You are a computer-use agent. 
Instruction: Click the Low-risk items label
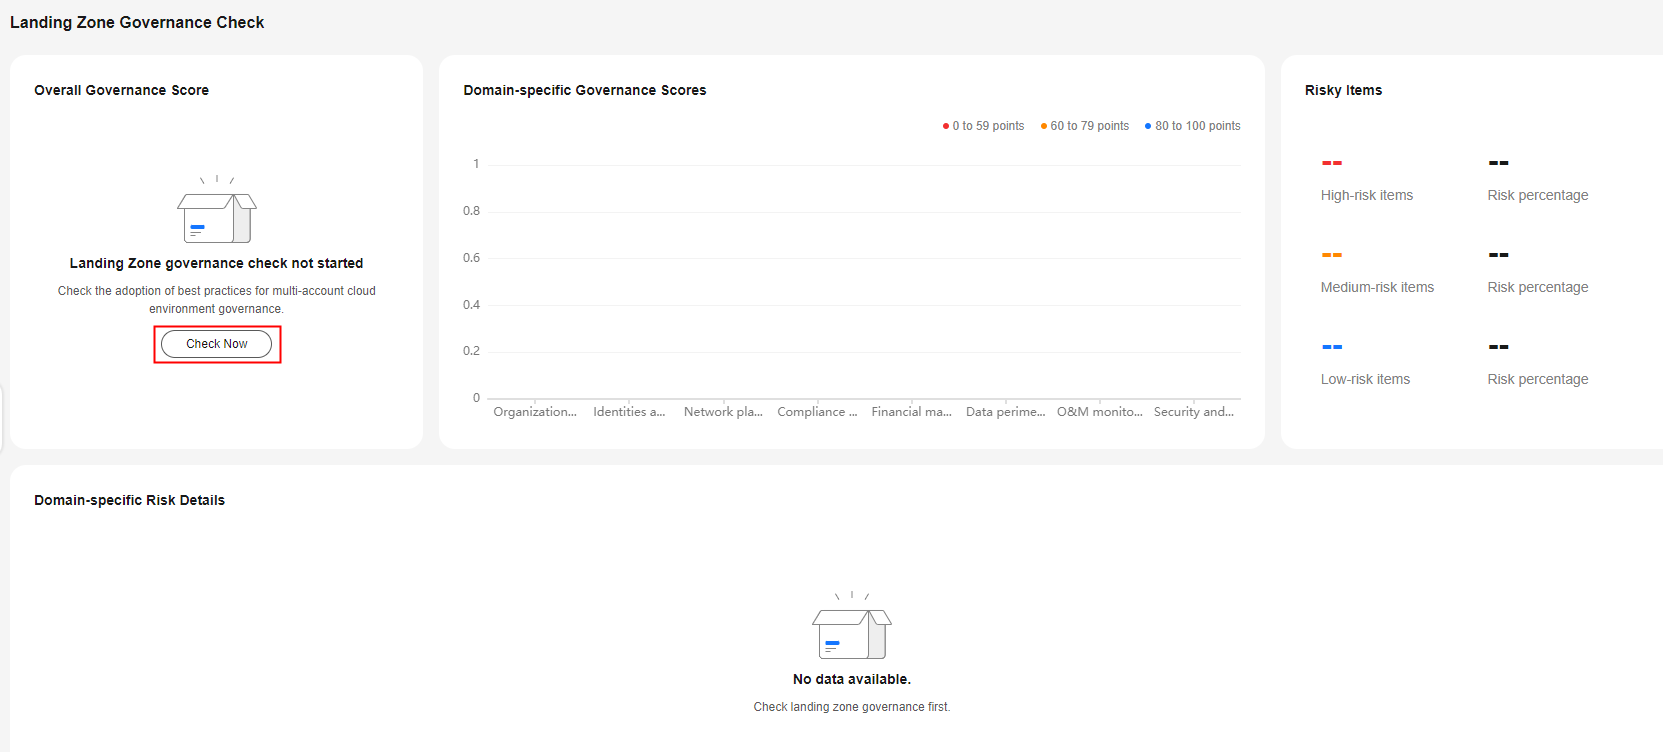coord(1365,380)
